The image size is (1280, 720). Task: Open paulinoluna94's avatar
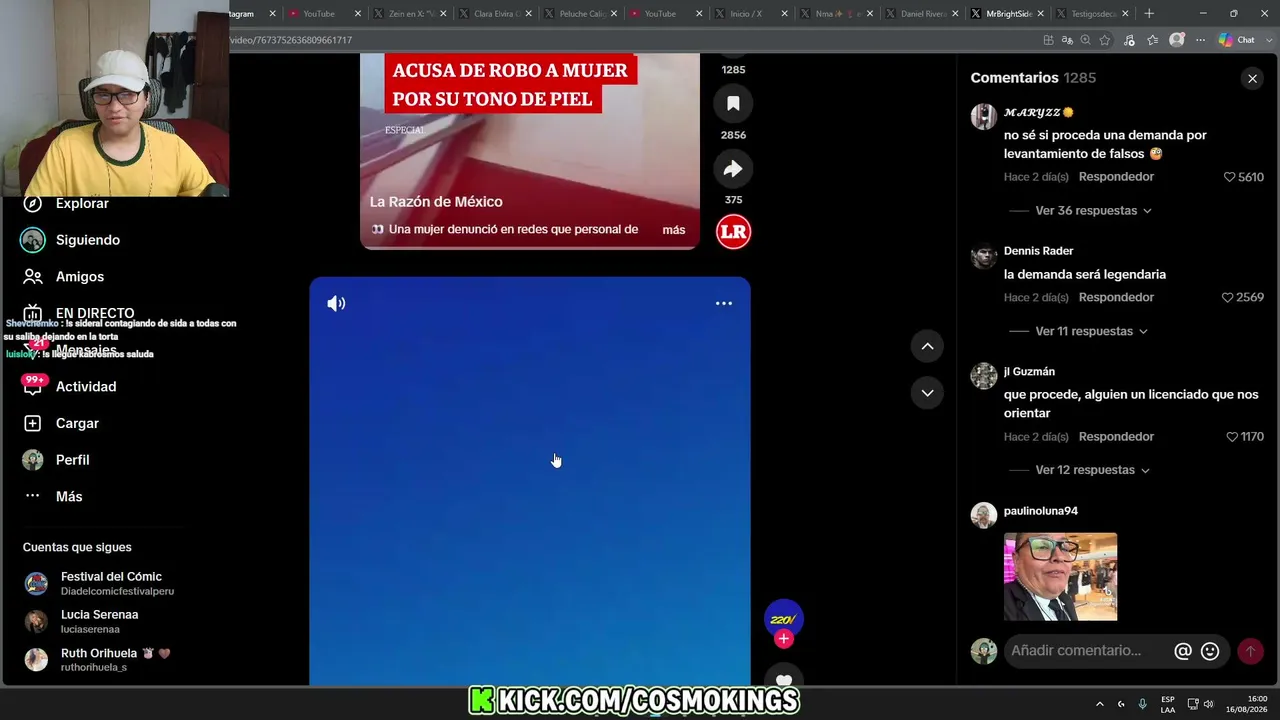click(984, 515)
